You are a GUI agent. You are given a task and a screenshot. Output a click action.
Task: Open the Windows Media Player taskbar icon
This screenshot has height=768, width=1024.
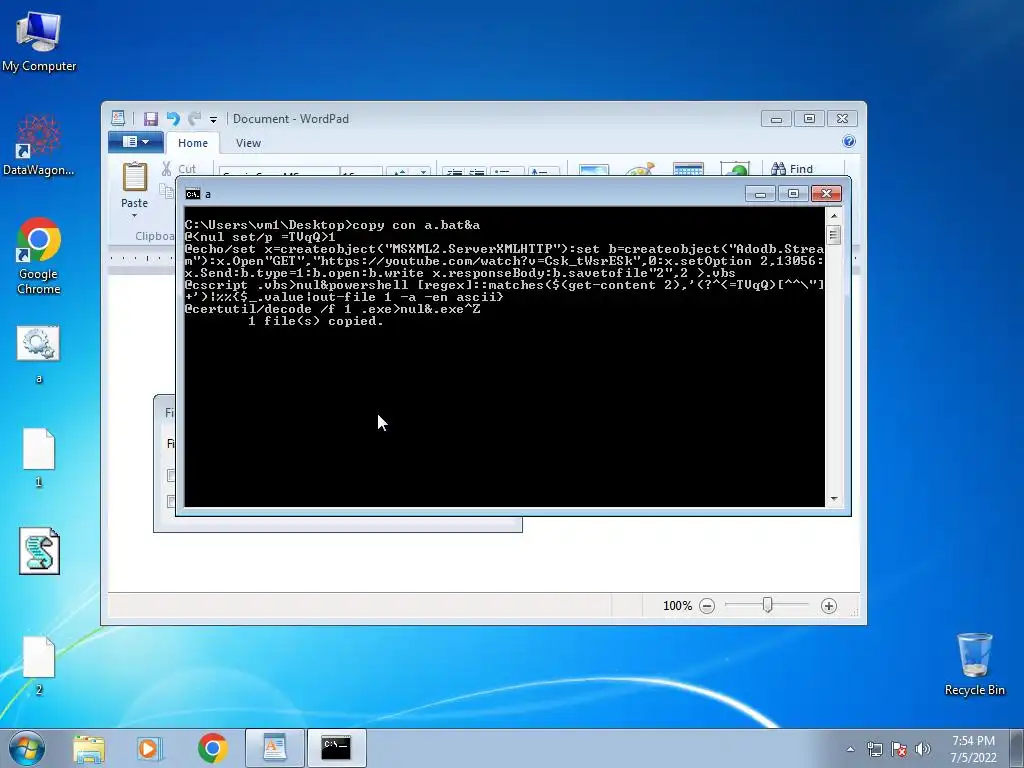tap(150, 748)
